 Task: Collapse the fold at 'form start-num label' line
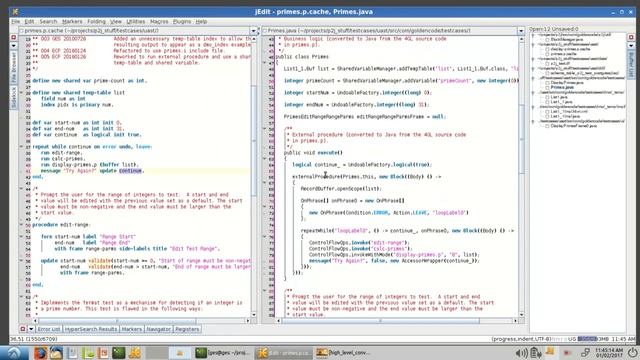pyautogui.click(x=21, y=236)
